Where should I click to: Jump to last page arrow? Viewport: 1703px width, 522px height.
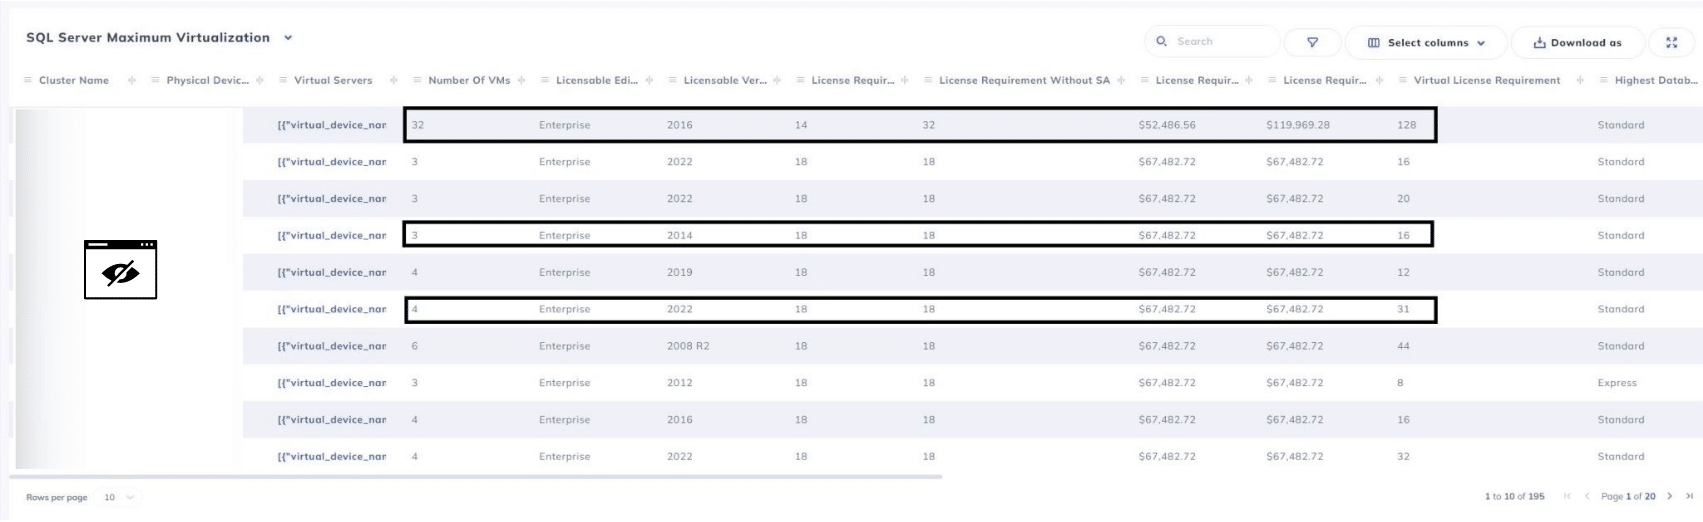pyautogui.click(x=1689, y=496)
